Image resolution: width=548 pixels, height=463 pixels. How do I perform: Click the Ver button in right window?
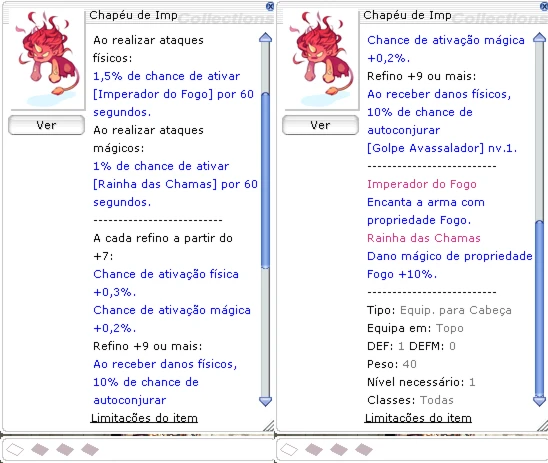[x=320, y=125]
